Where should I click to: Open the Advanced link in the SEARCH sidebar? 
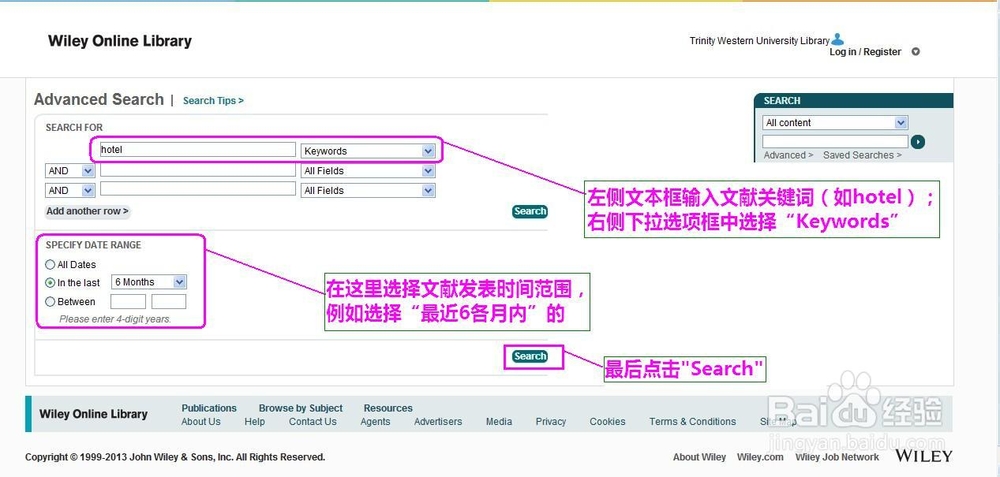788,155
